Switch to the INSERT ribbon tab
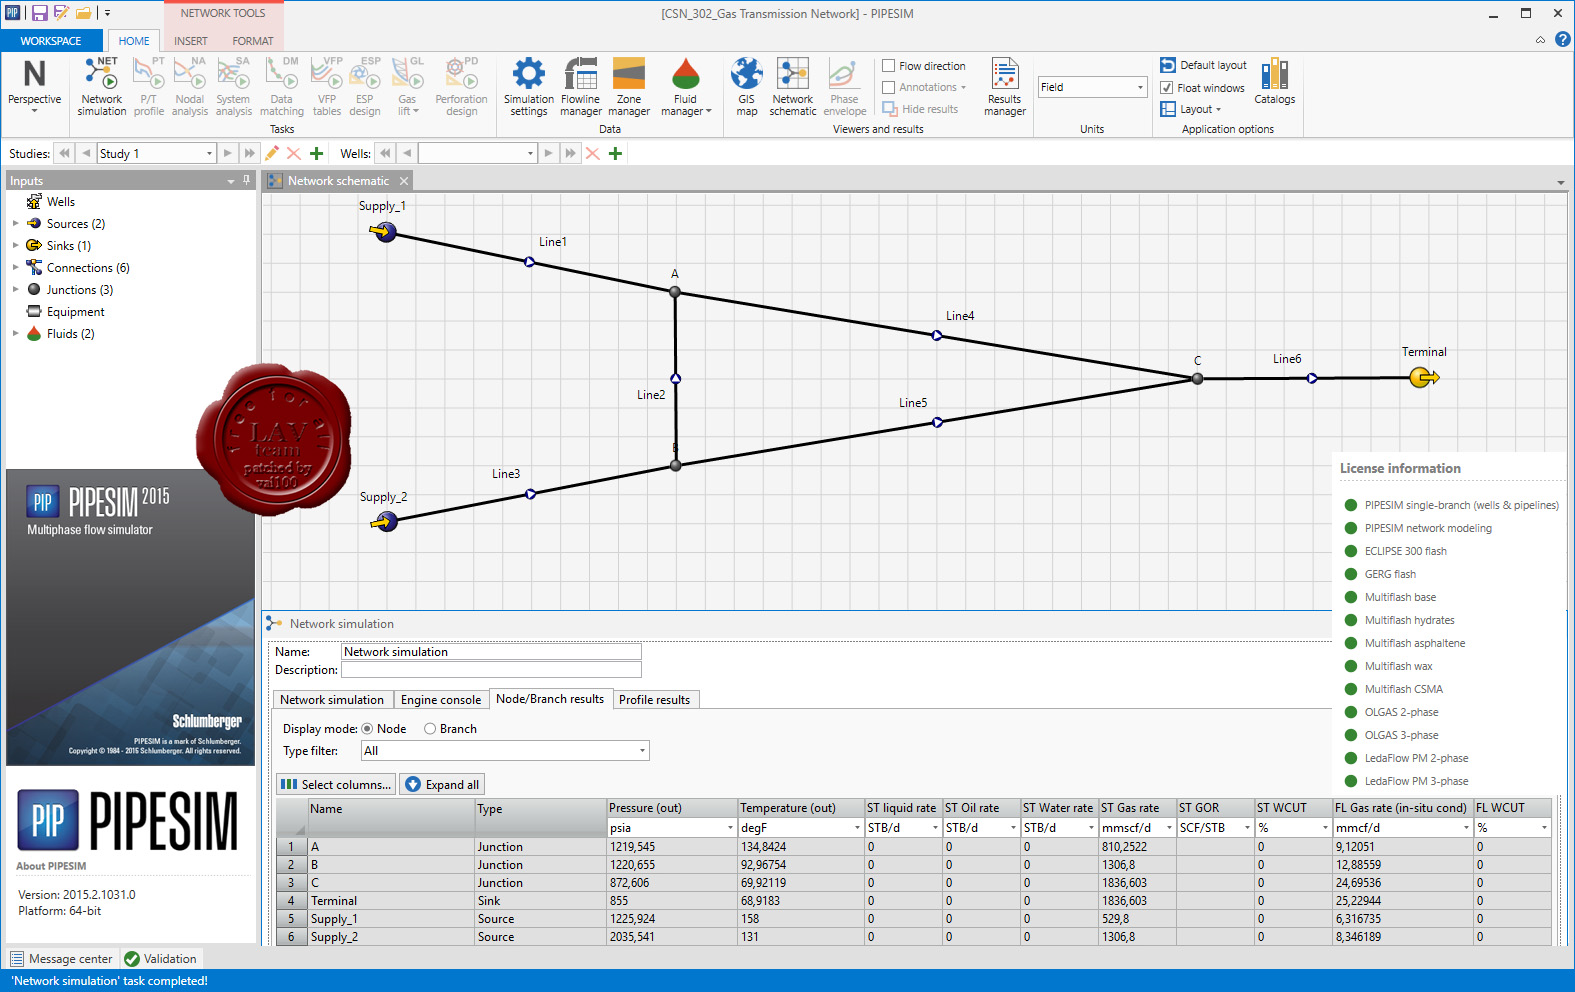This screenshot has width=1575, height=992. coord(191,41)
